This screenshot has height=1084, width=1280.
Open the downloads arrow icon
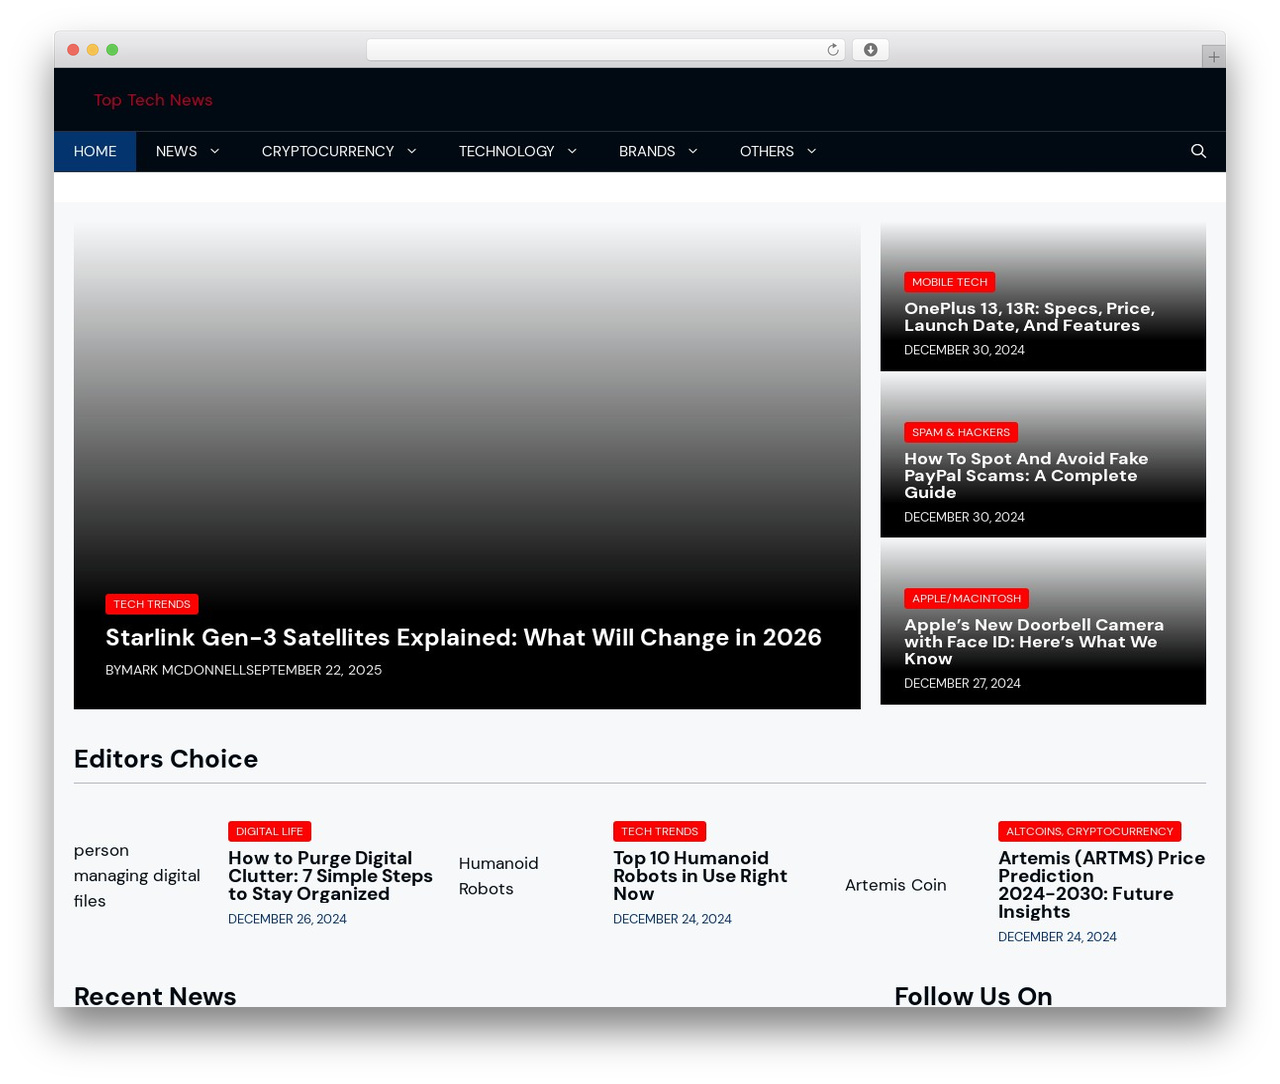870,48
